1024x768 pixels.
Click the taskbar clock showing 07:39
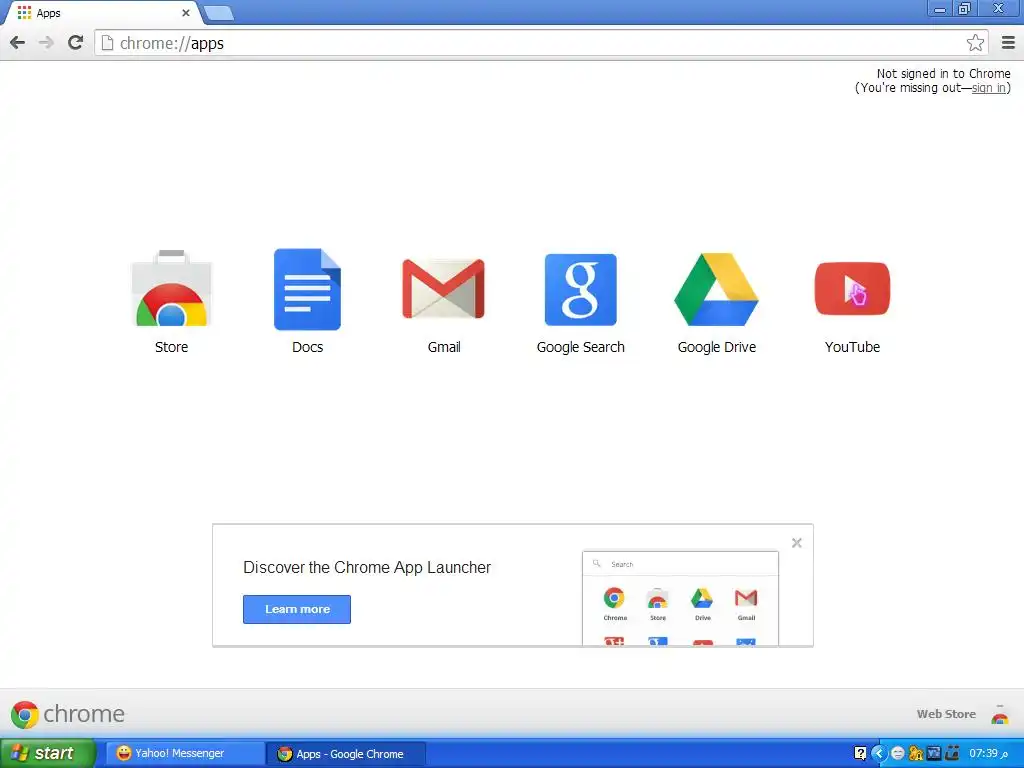[988, 754]
